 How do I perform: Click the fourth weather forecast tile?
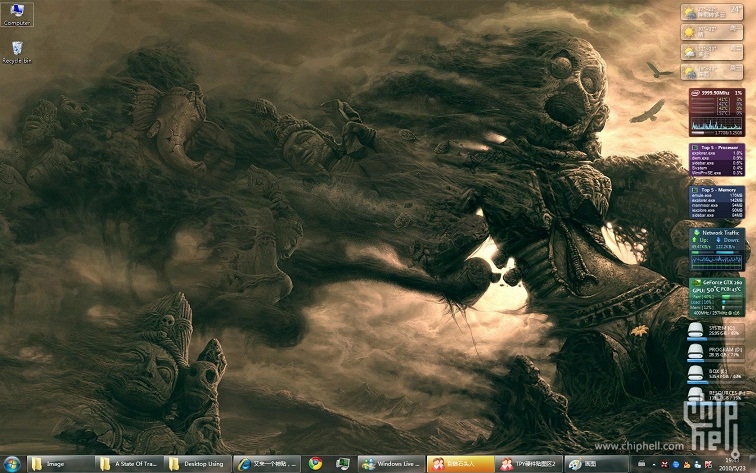[712, 72]
